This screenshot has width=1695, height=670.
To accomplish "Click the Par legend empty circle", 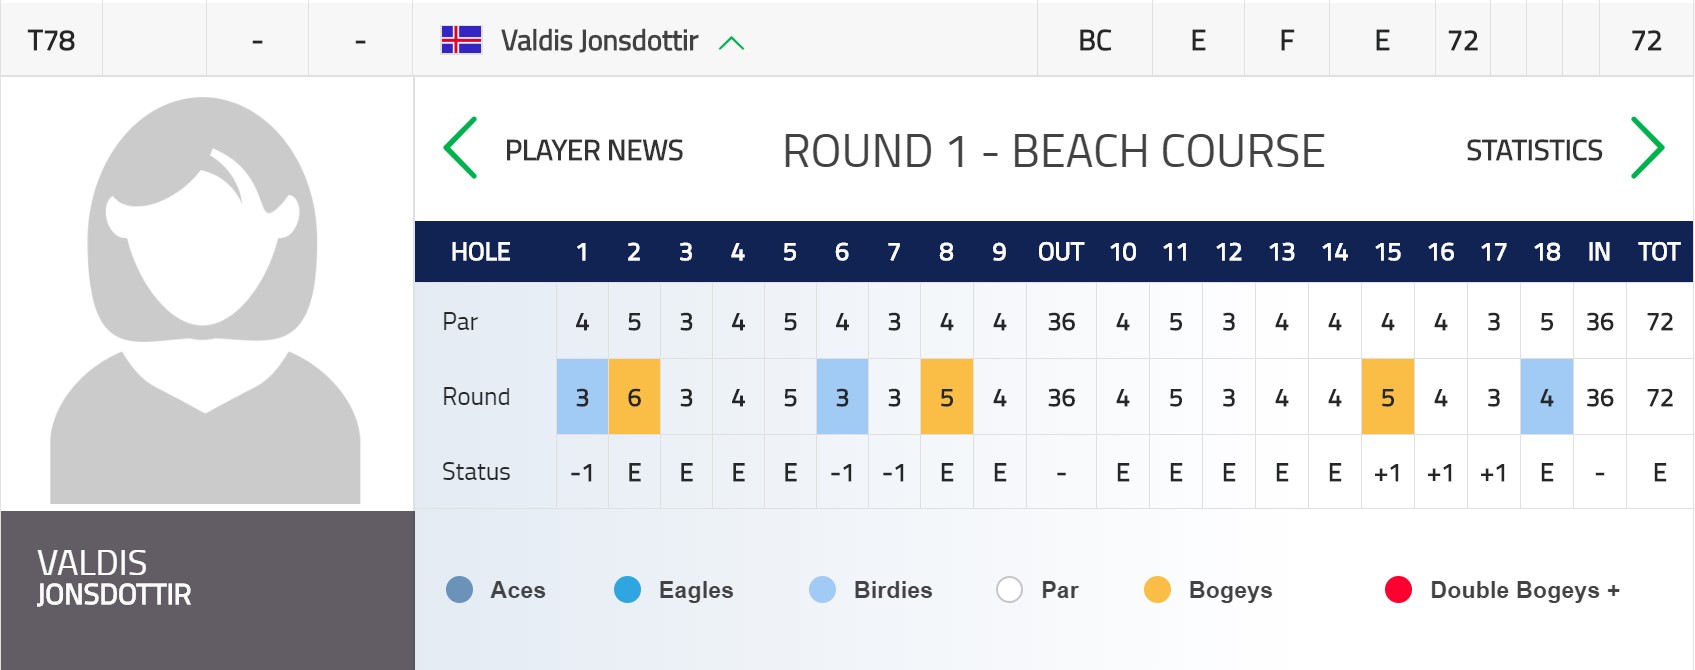I will click(x=1010, y=590).
